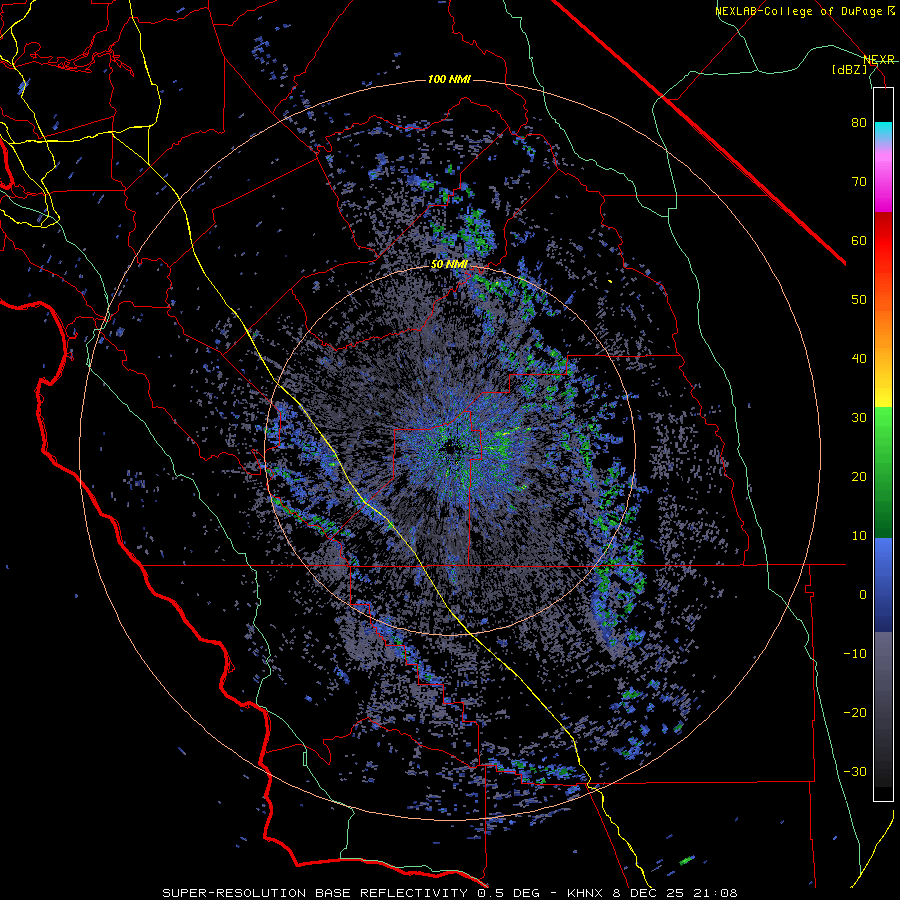Click the 0 dBZ scale value
The image size is (900, 900).
(x=863, y=595)
